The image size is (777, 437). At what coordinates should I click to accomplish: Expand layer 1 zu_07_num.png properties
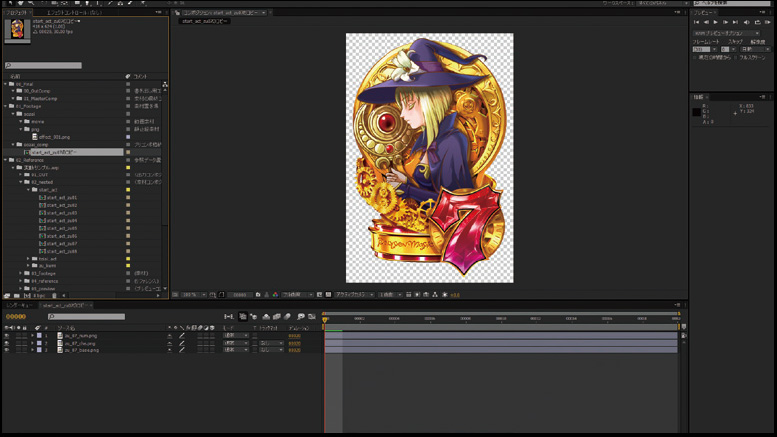(32, 335)
